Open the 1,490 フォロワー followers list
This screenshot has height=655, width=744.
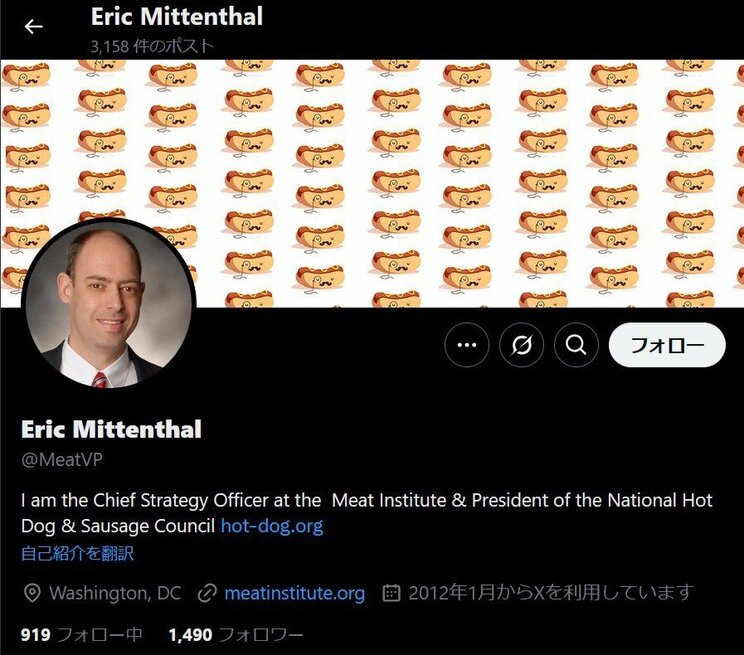coord(236,635)
